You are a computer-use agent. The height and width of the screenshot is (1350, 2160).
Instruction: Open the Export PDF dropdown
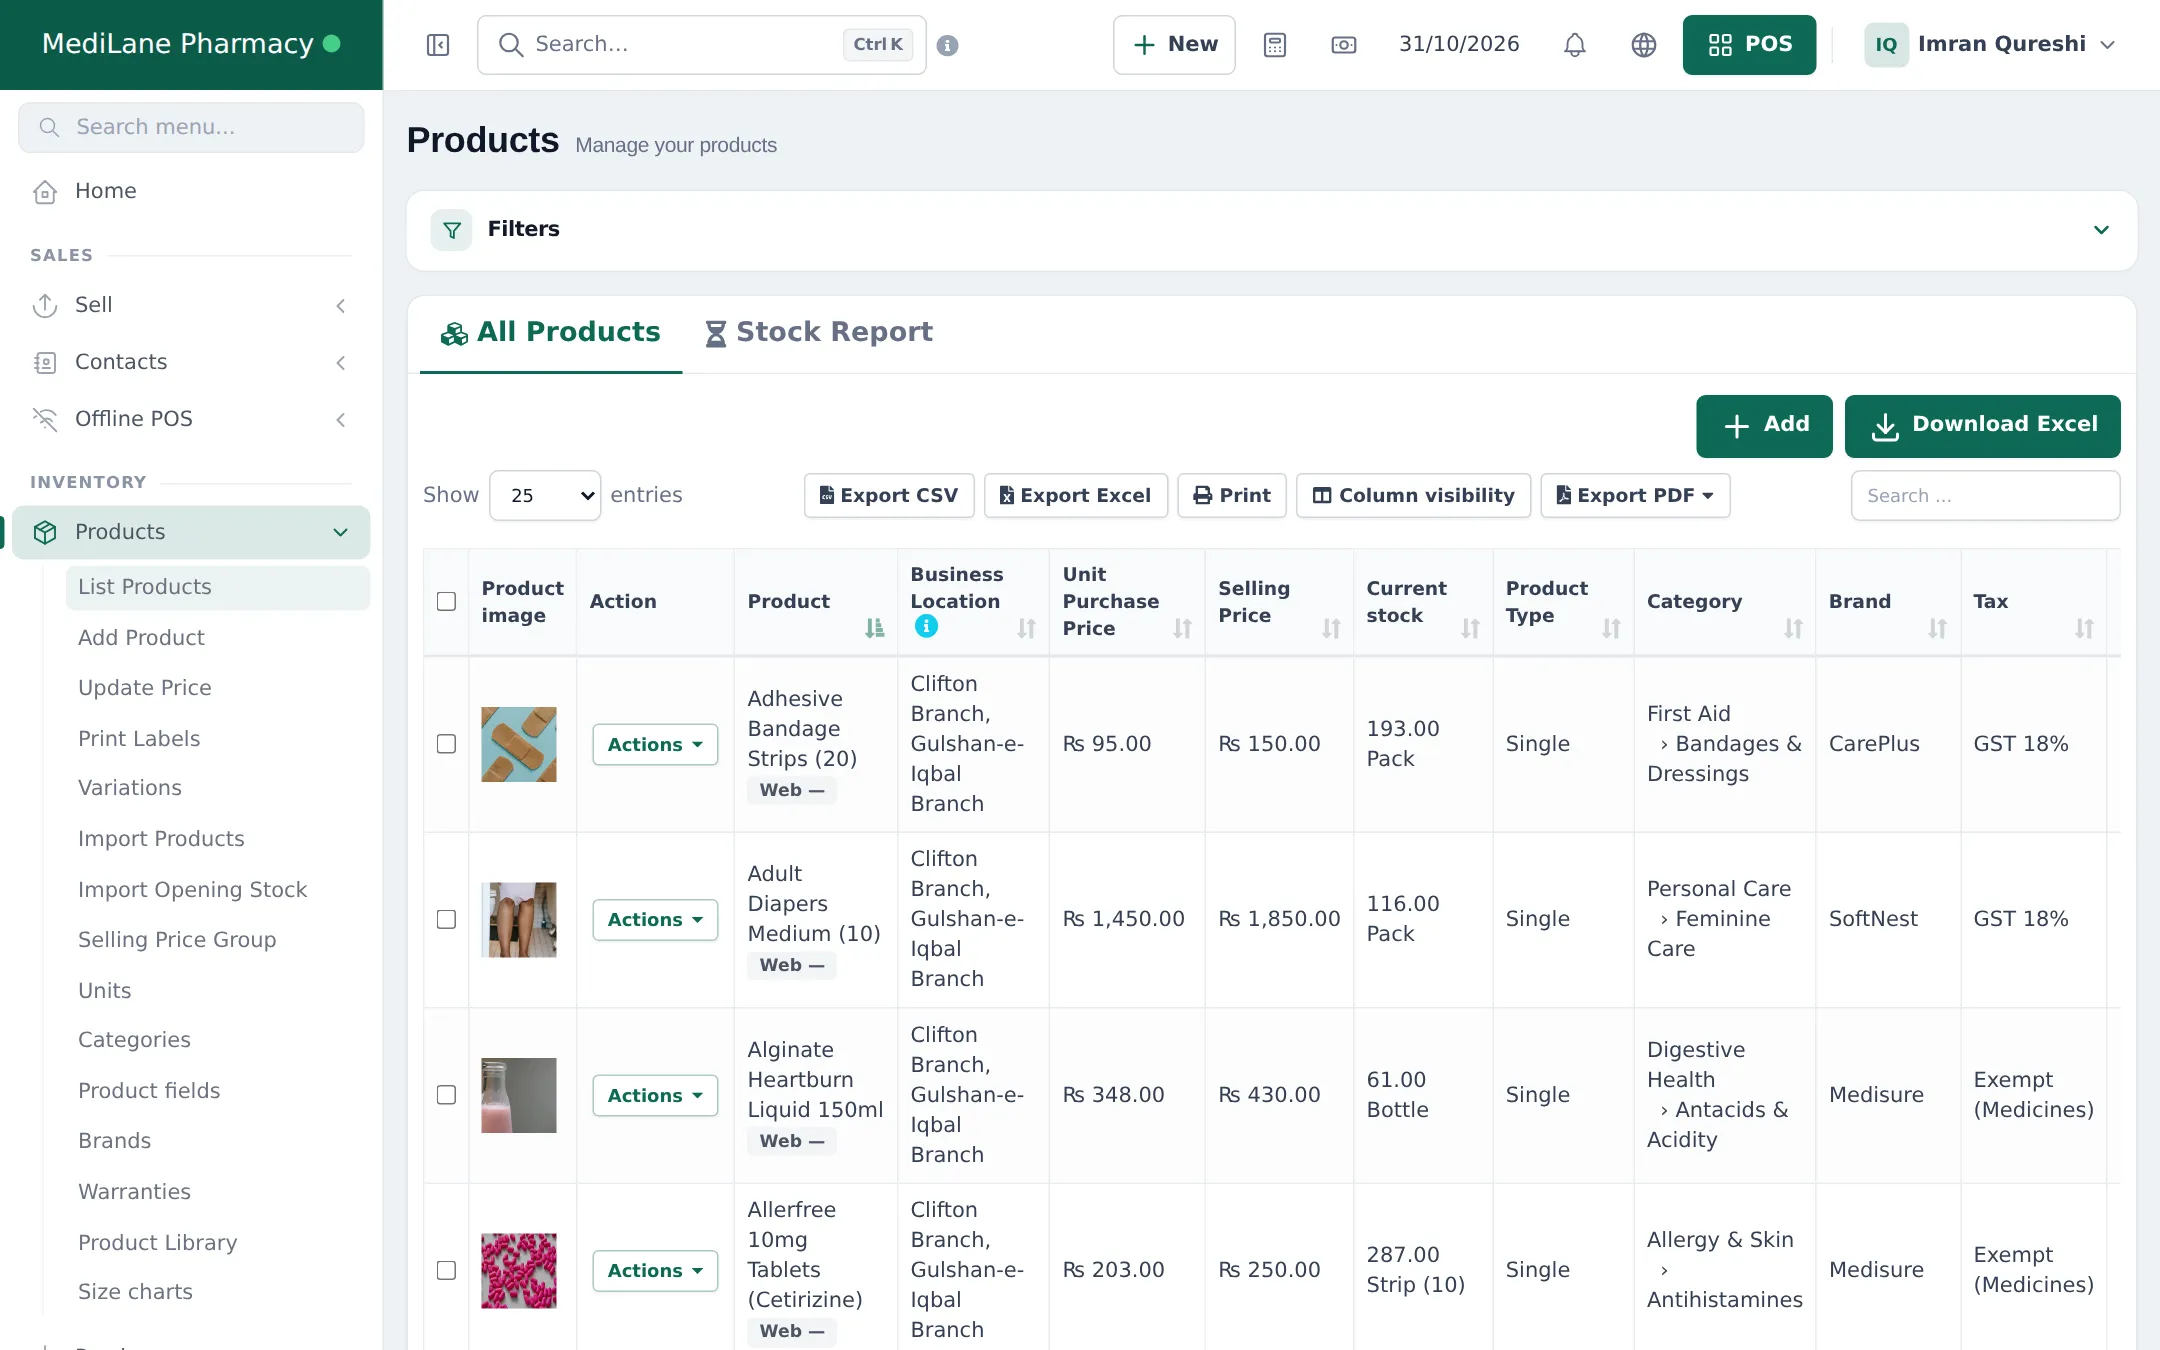pos(1635,495)
